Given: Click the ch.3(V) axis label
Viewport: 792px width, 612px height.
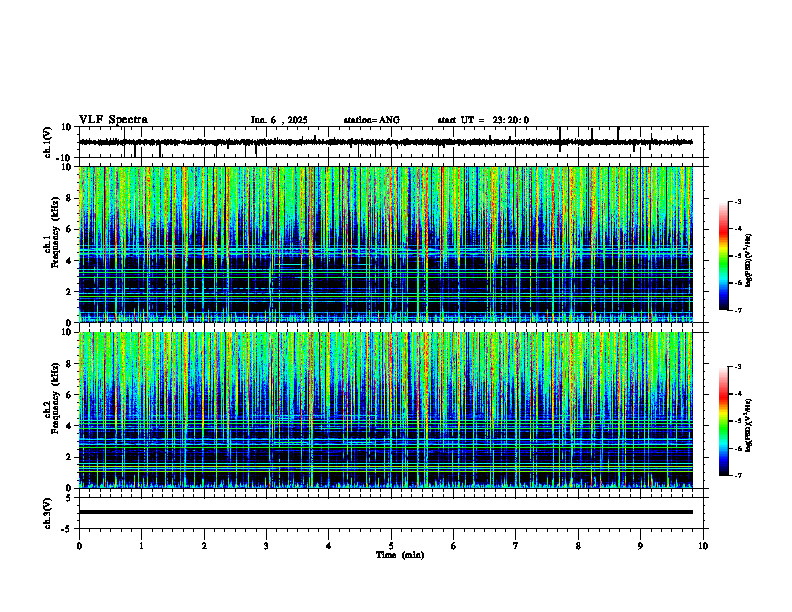Looking at the screenshot, I should pos(47,514).
